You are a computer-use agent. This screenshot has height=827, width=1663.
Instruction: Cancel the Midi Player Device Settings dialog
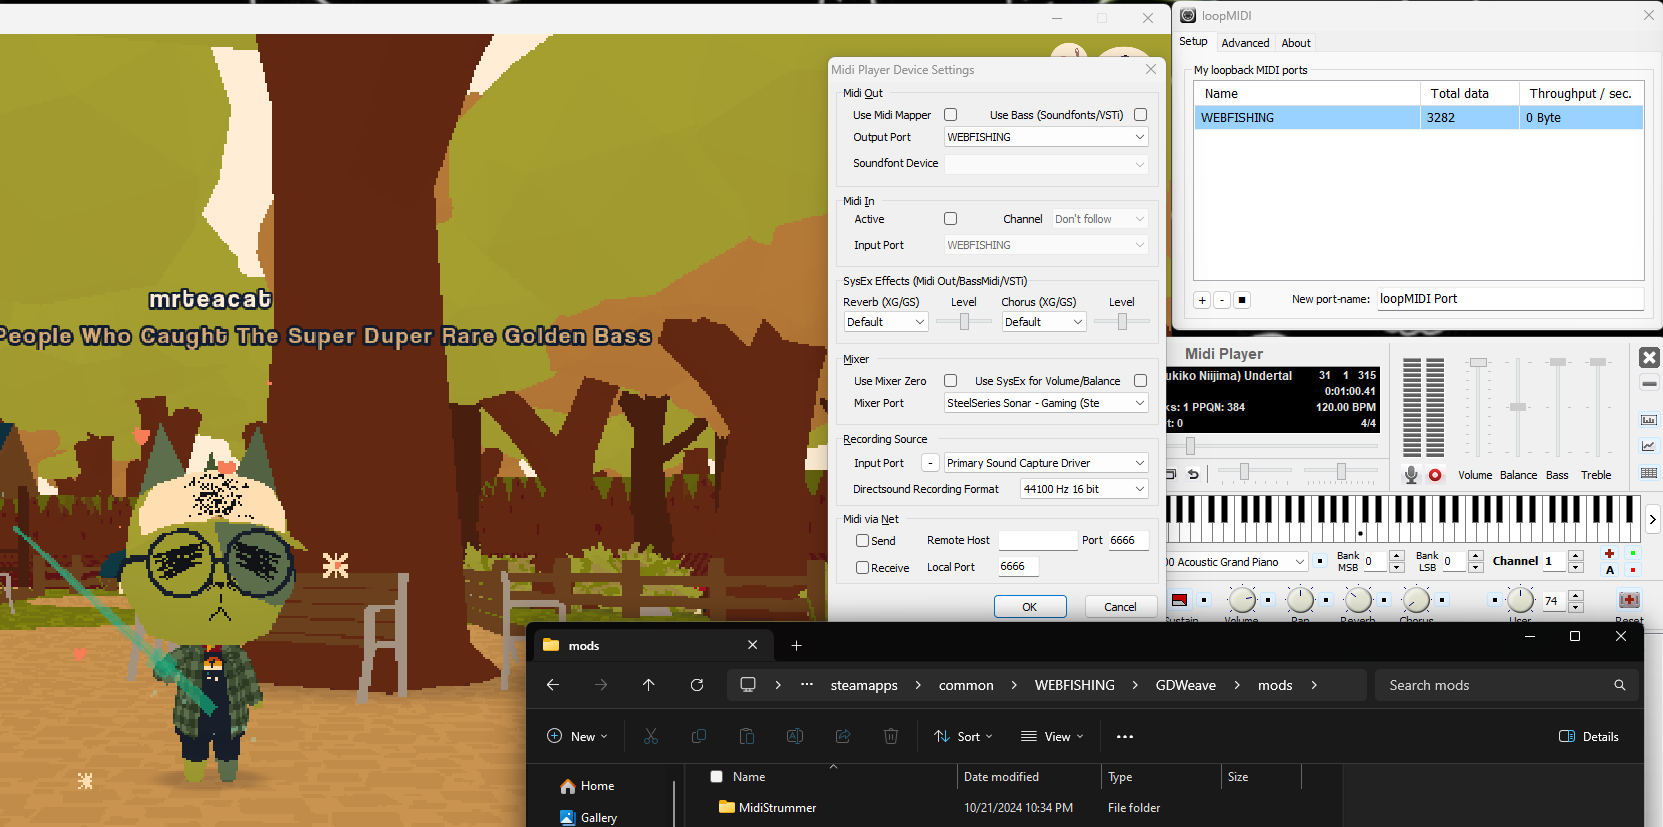[1120, 607]
